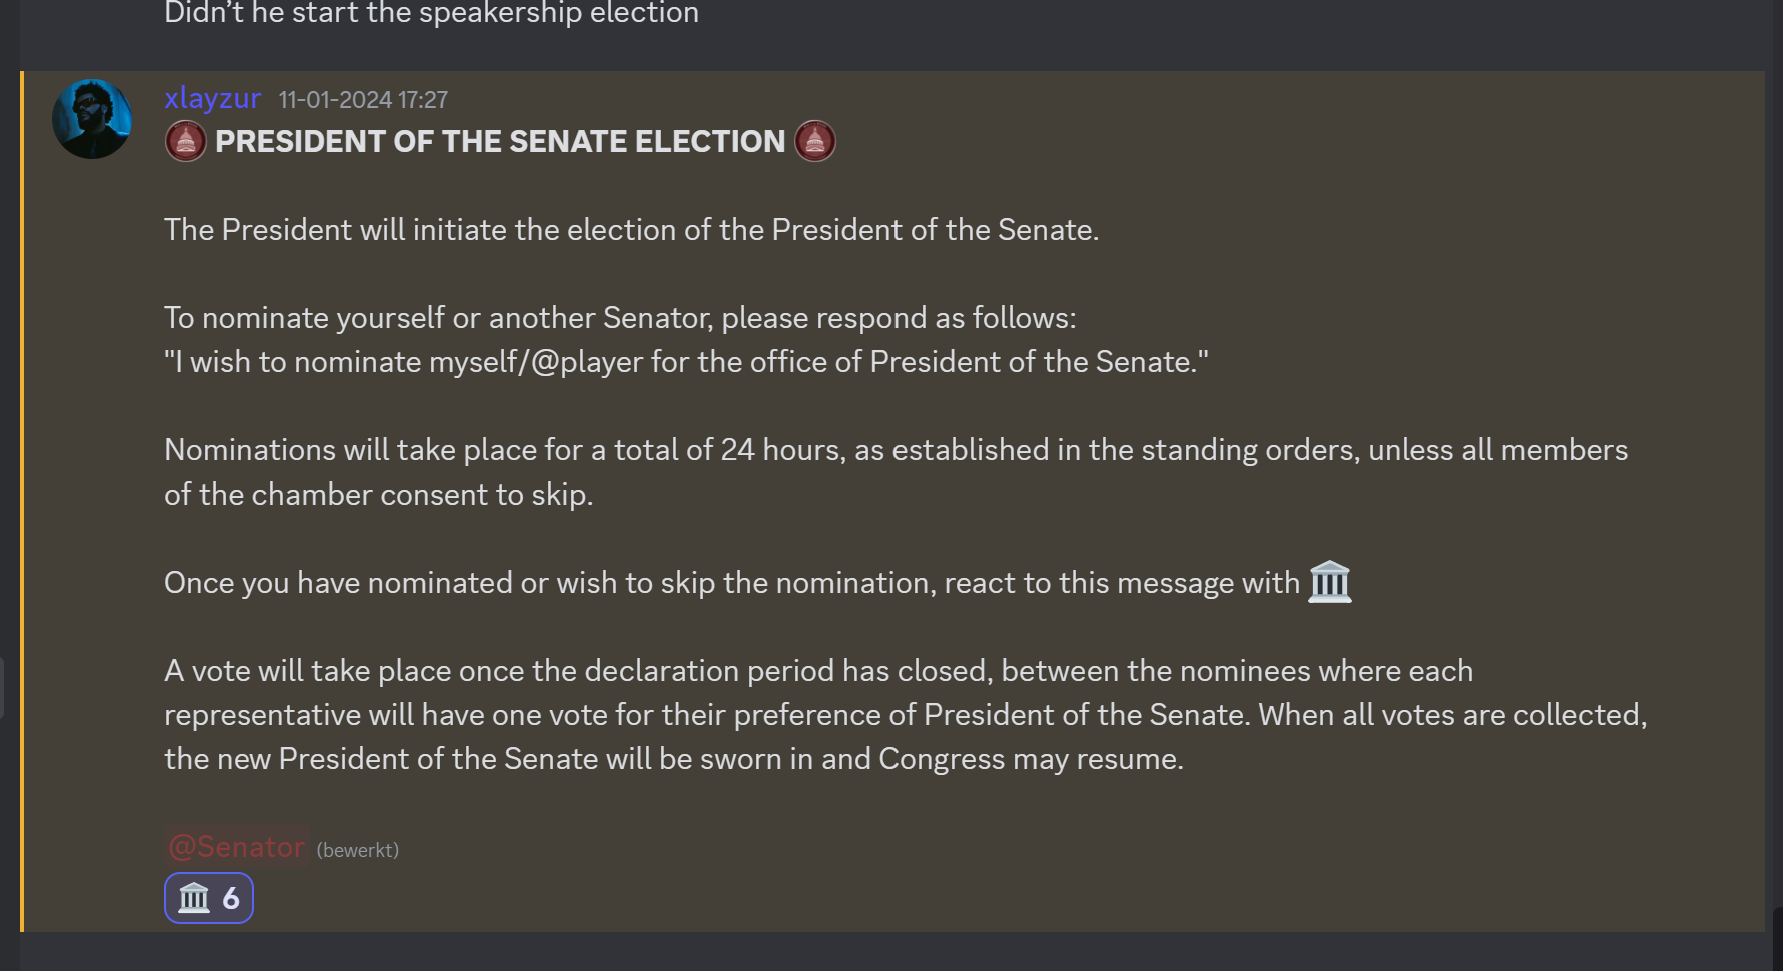Open xlayzur's profile avatar
This screenshot has width=1784, height=972.
92,119
